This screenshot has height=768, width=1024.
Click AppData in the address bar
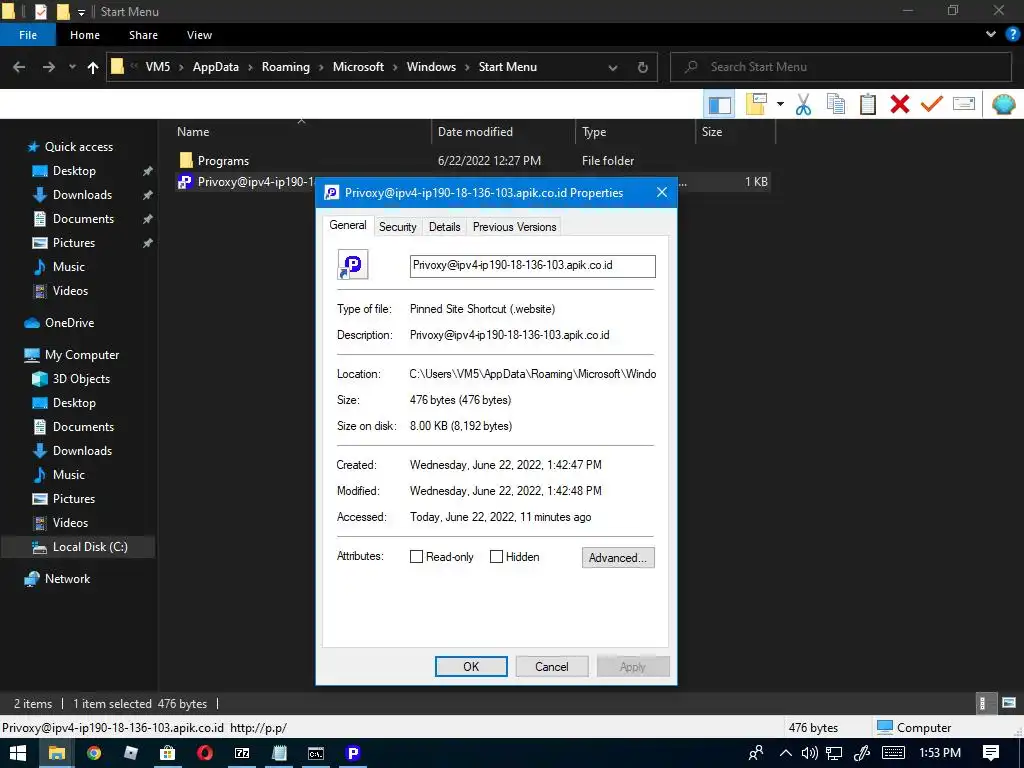click(x=216, y=67)
